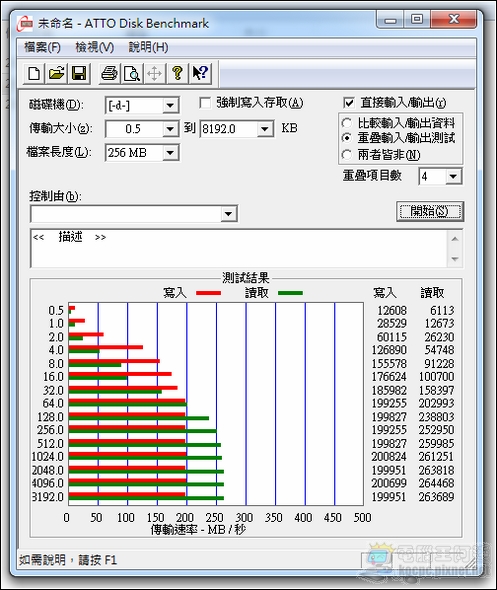The width and height of the screenshot is (497, 590).
Task: Click the four-arrow move toolbar icon
Action: pos(155,73)
